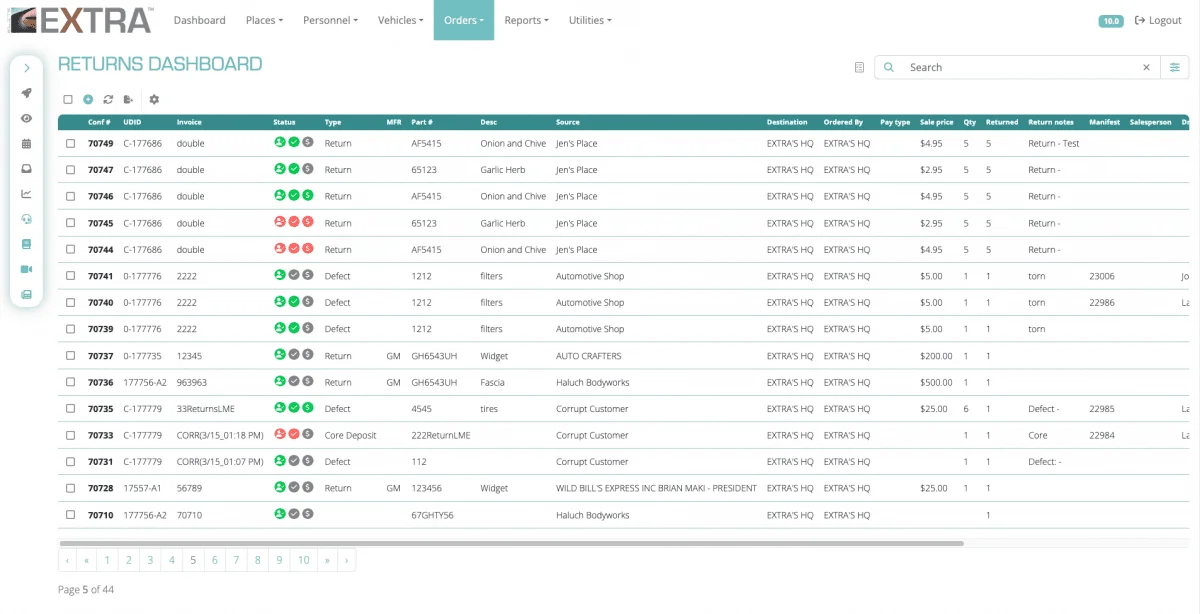Click the green person status icon in row 70710
The height and width of the screenshot is (614, 1200).
pyautogui.click(x=280, y=514)
